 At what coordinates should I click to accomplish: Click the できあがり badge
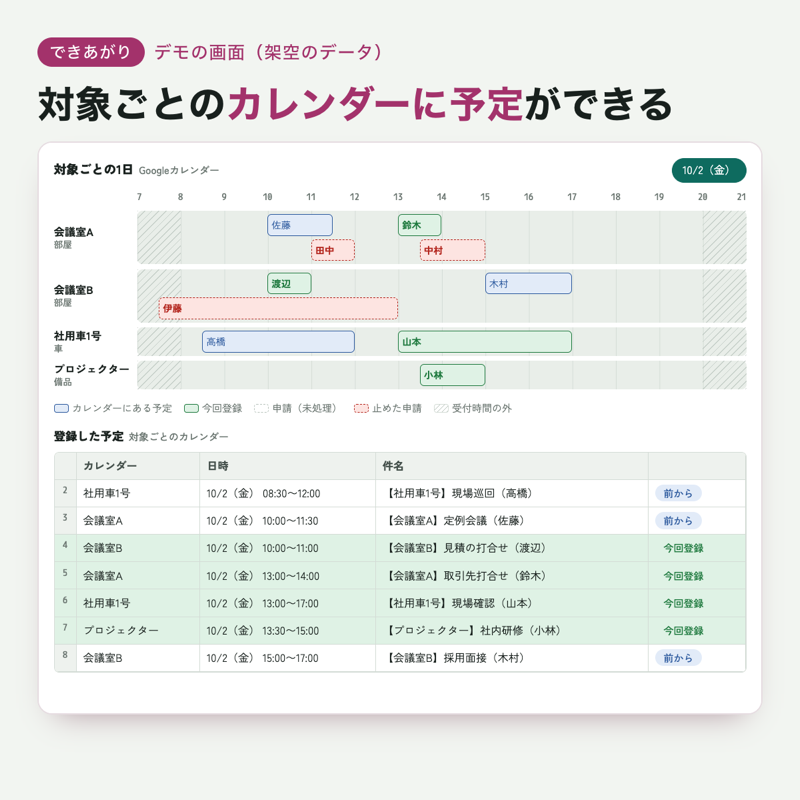[x=91, y=52]
